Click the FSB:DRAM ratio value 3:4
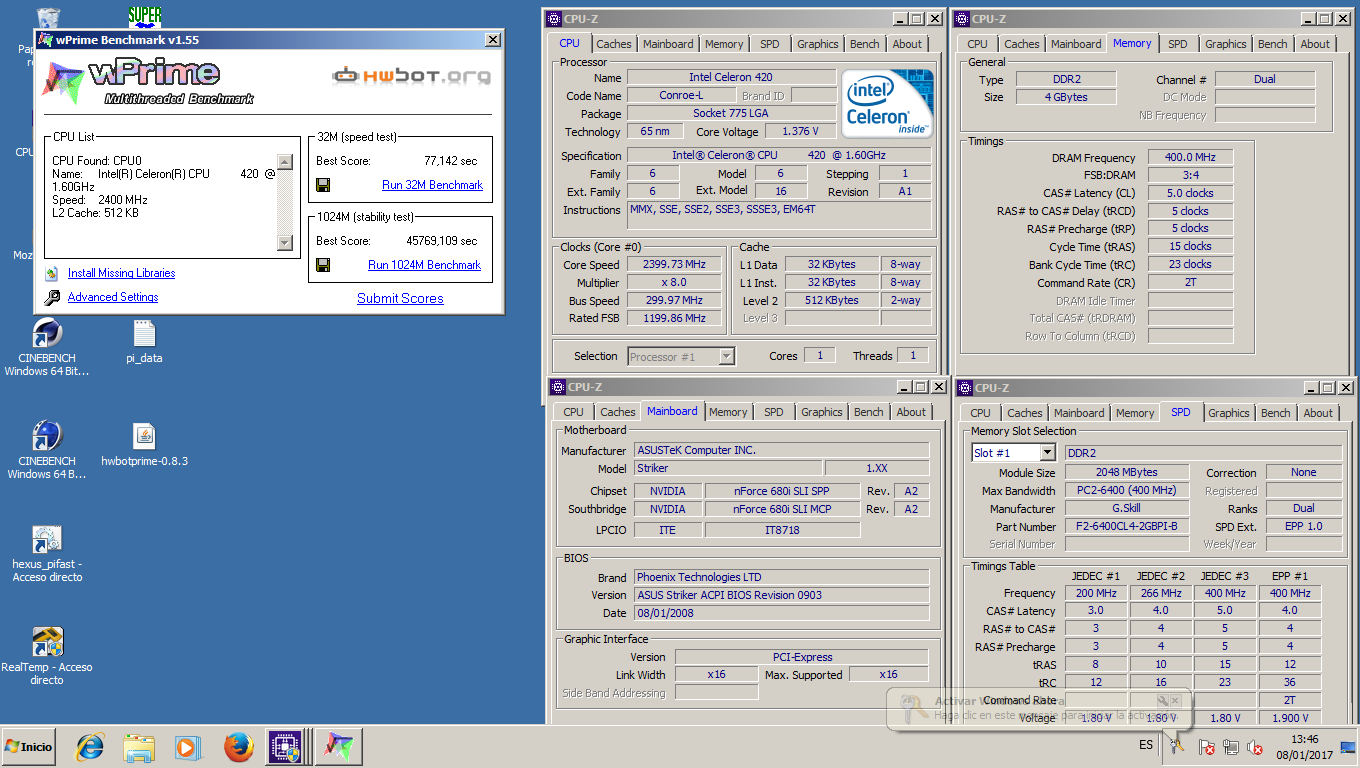The height and width of the screenshot is (768, 1360). (x=1190, y=175)
